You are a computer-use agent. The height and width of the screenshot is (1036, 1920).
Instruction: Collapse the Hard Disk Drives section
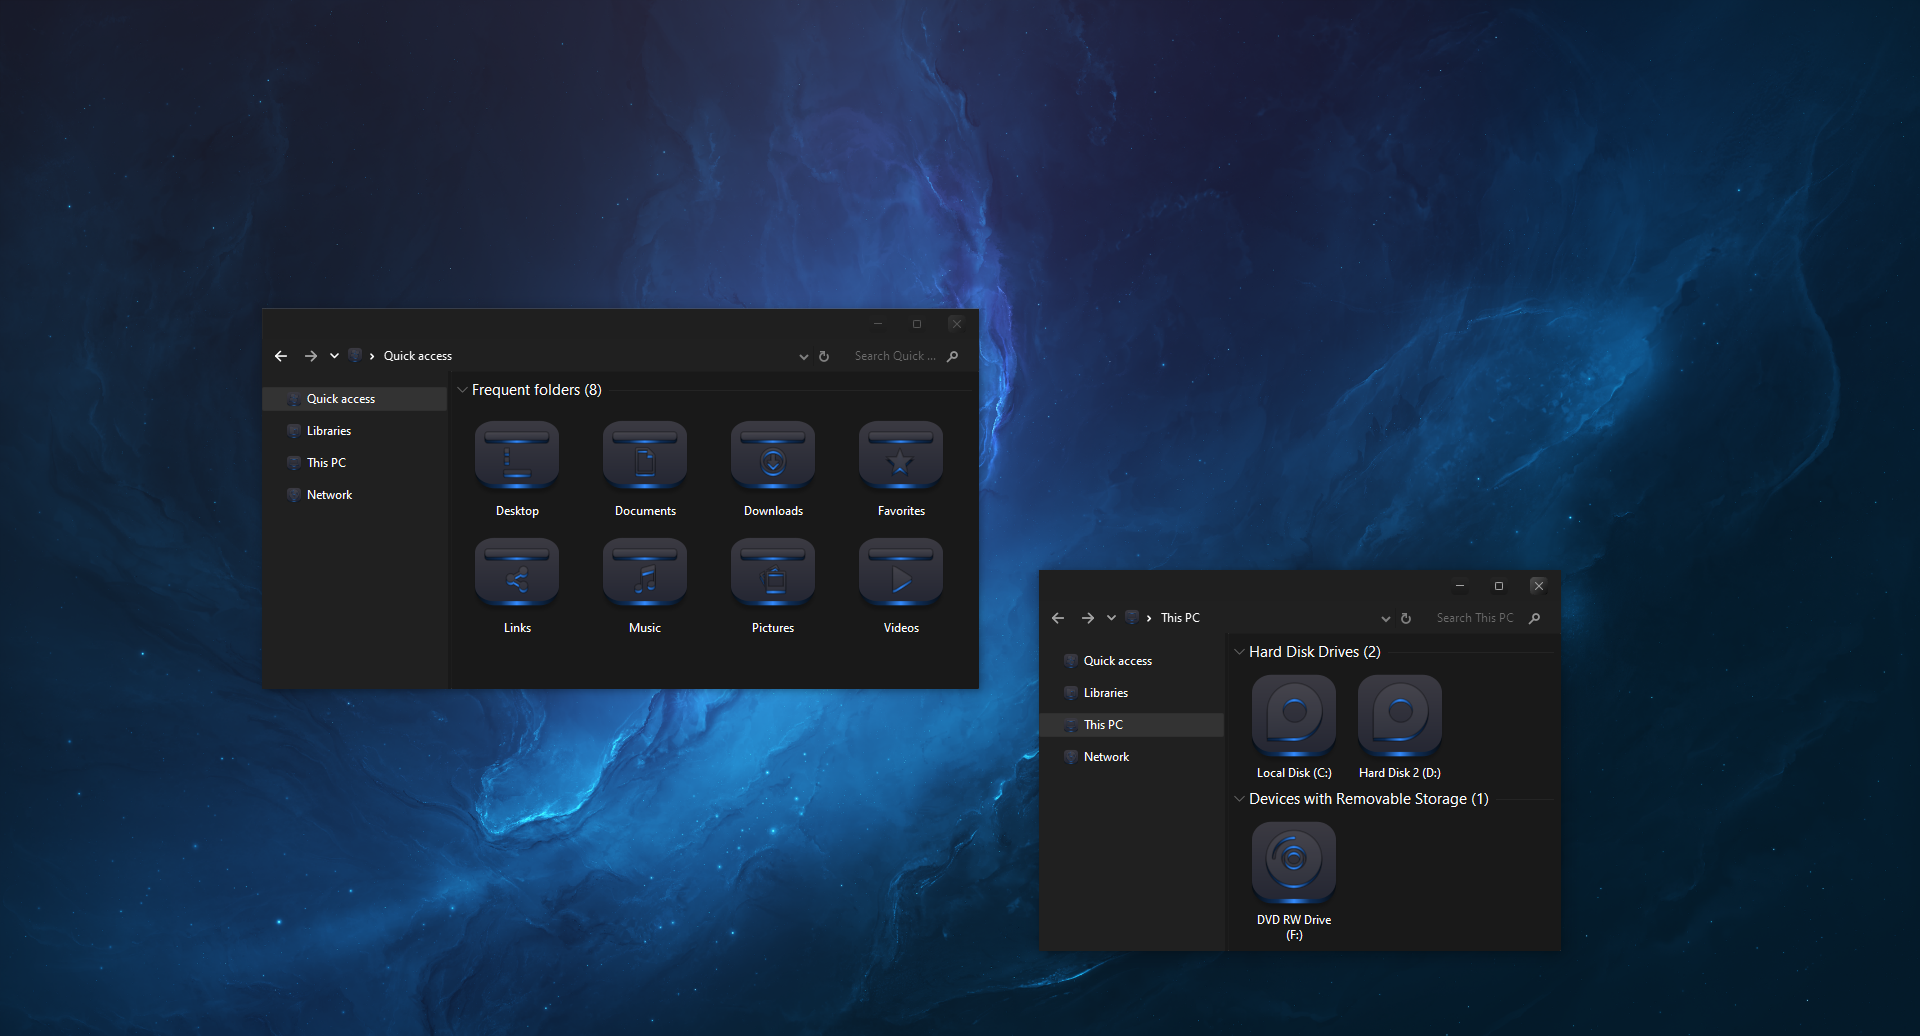click(x=1239, y=652)
